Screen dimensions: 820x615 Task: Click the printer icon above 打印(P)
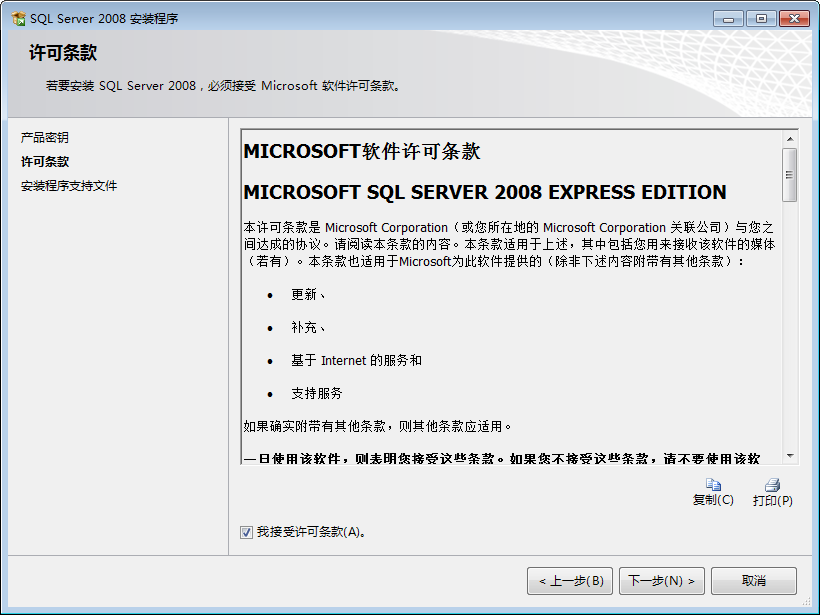click(x=772, y=485)
